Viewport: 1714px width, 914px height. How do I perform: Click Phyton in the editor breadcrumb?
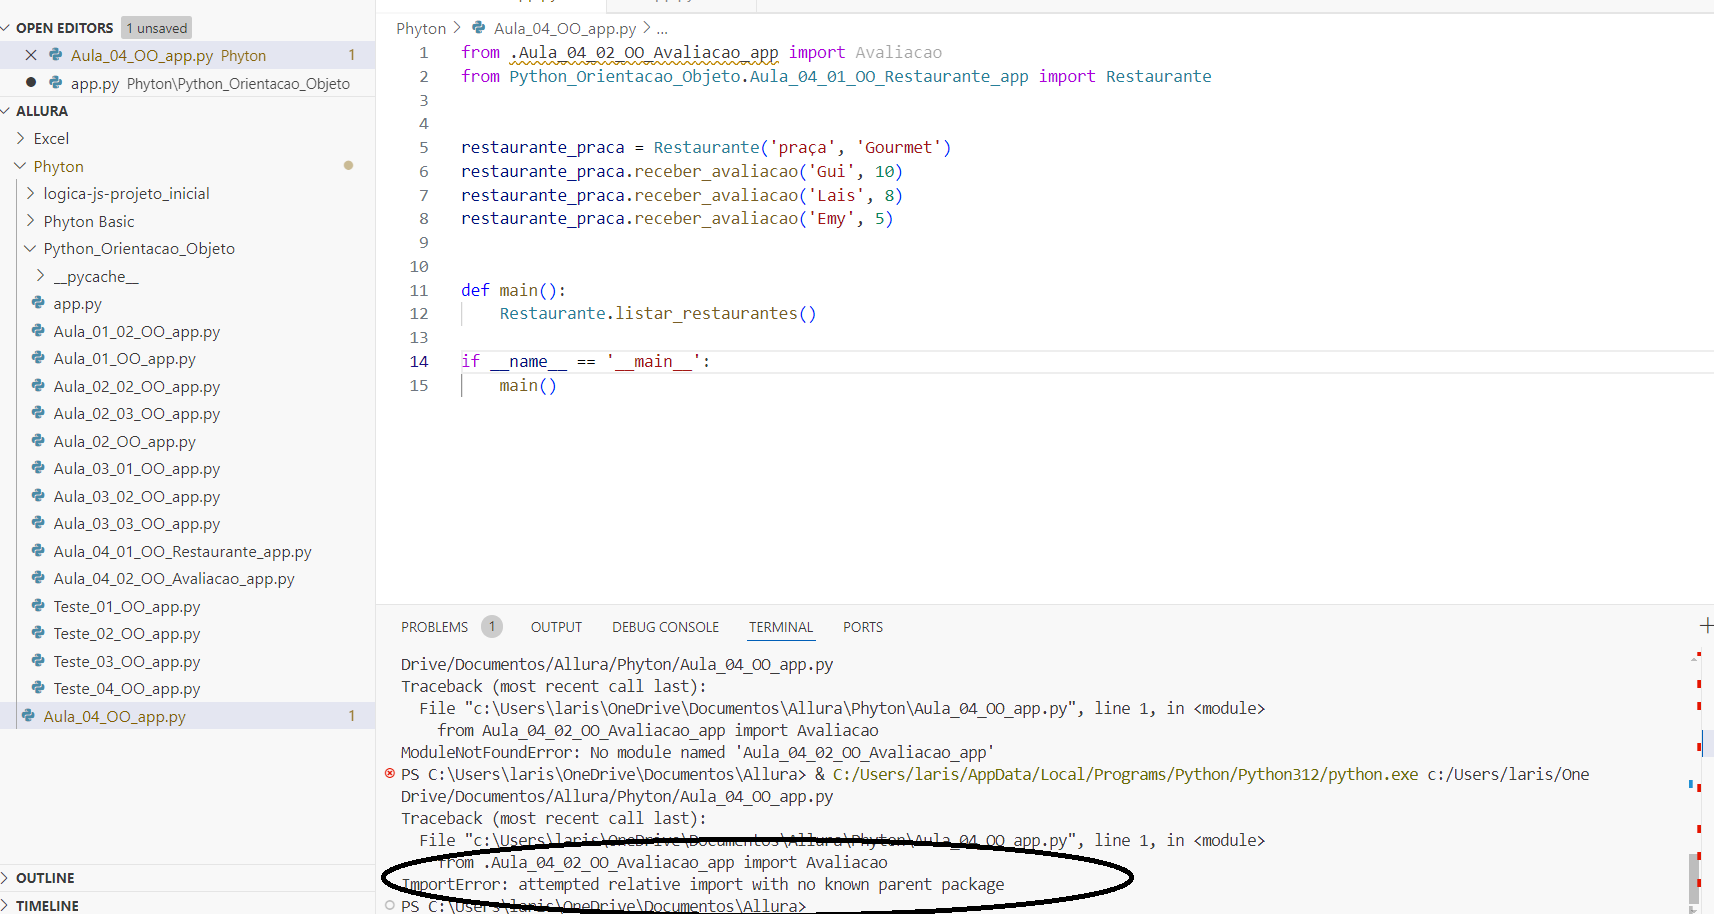click(x=421, y=28)
